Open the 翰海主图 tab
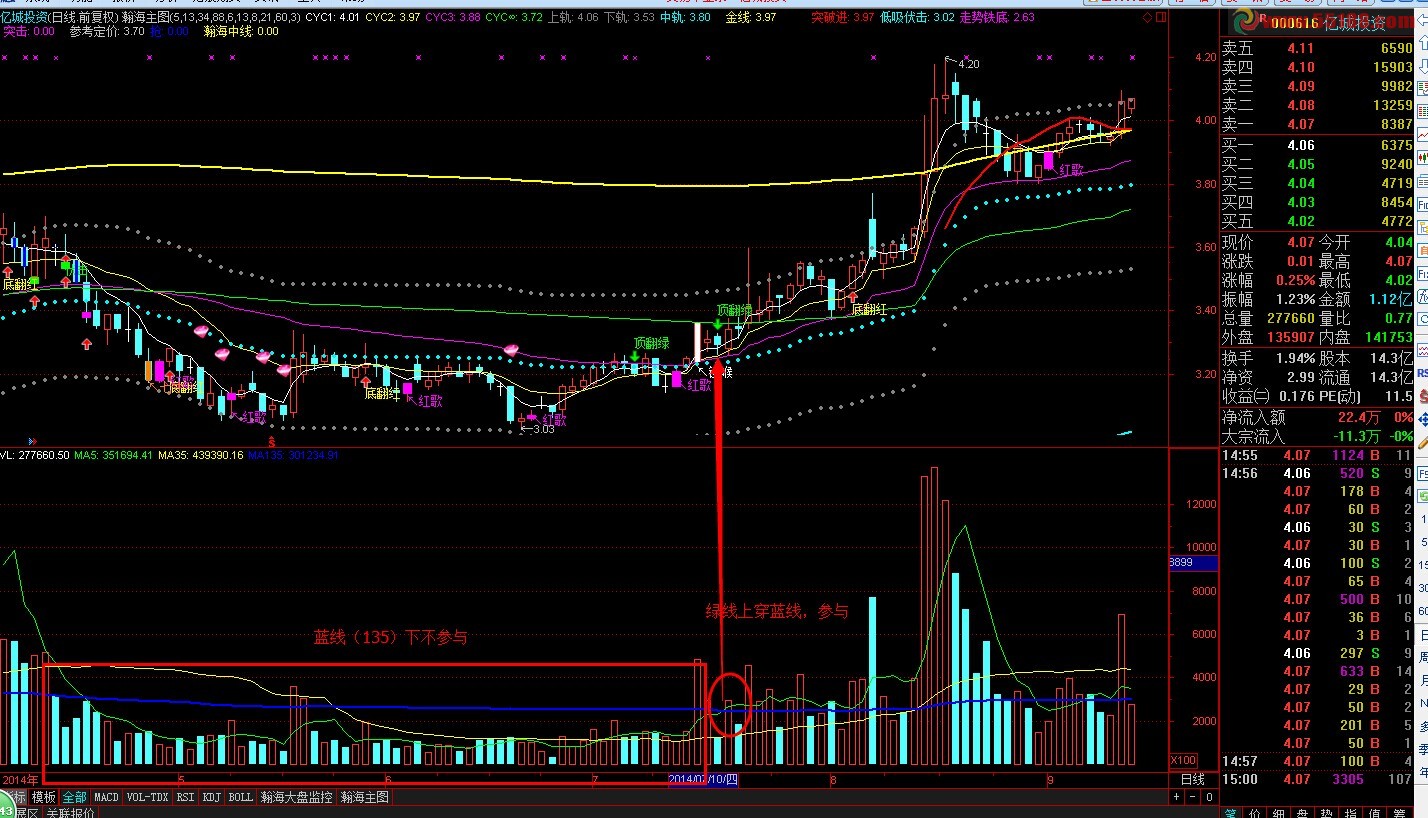Viewport: 1428px width, 818px height. pos(365,797)
